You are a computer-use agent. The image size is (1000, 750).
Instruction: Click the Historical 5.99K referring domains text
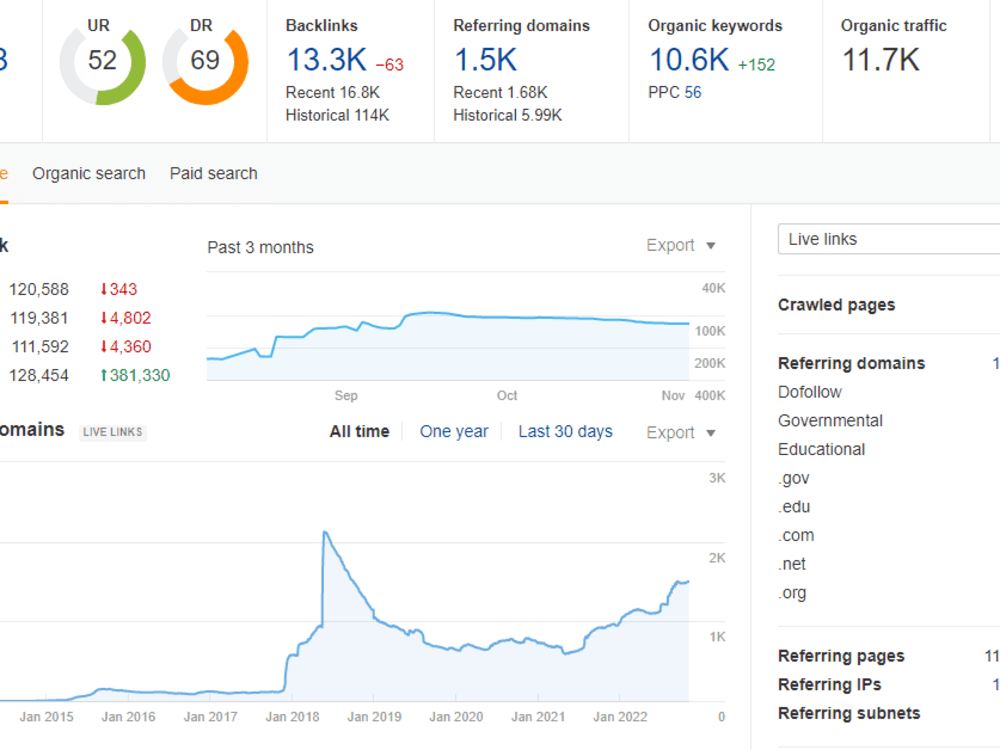coord(508,115)
